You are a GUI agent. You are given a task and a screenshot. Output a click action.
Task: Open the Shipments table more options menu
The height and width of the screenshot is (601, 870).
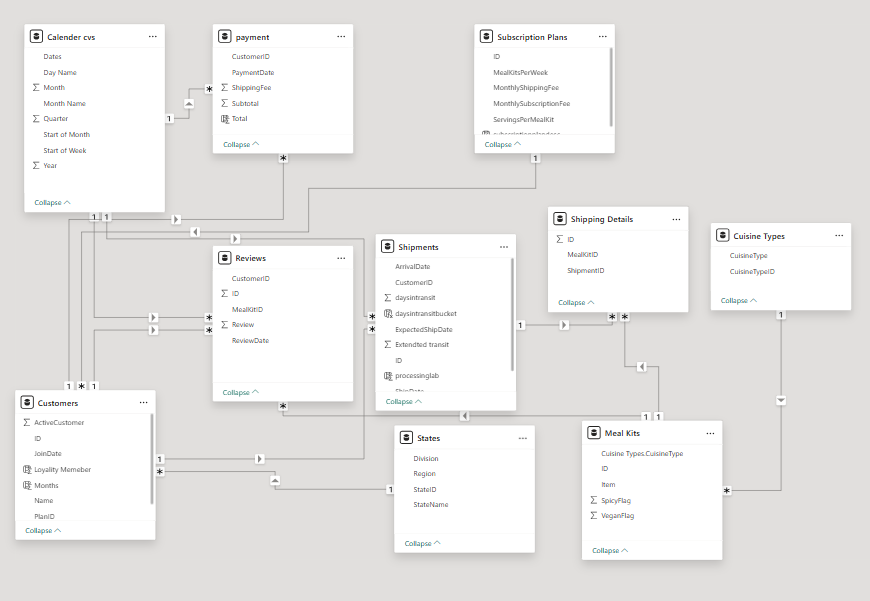pyautogui.click(x=504, y=246)
